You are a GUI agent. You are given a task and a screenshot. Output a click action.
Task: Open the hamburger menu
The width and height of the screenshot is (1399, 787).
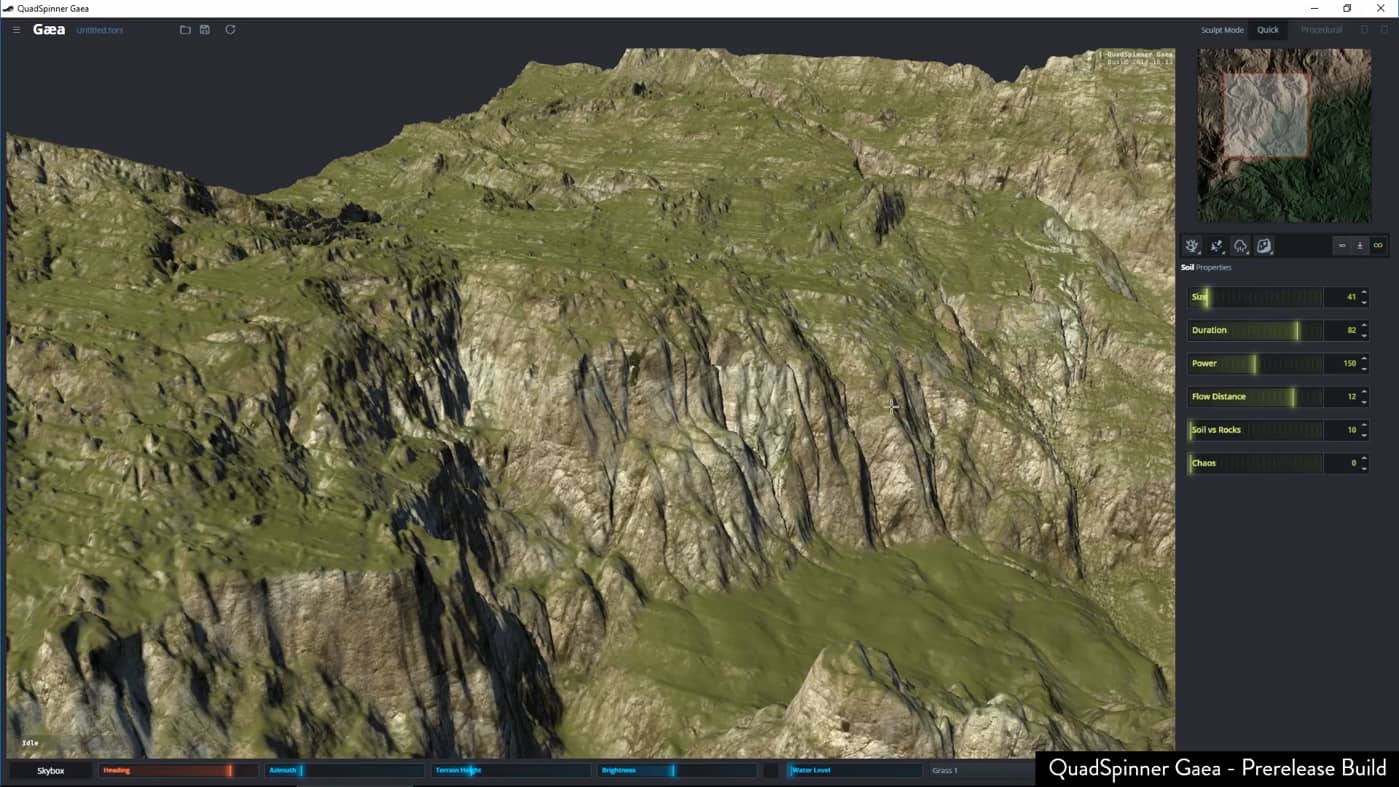tap(16, 30)
